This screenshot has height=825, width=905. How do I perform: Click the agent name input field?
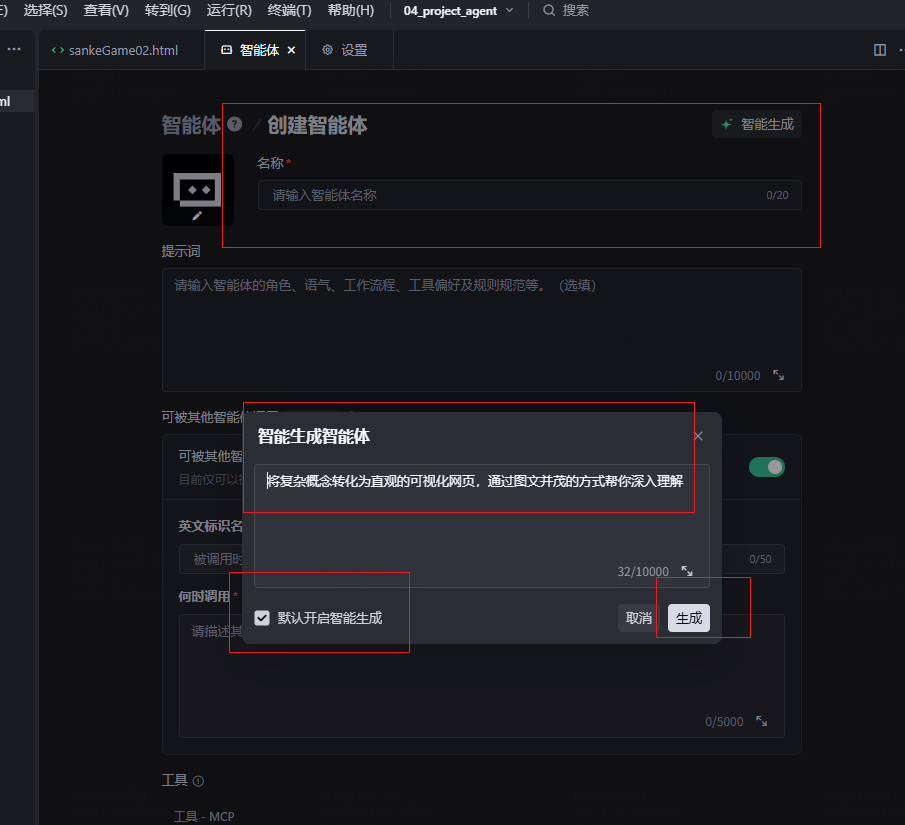pos(529,195)
